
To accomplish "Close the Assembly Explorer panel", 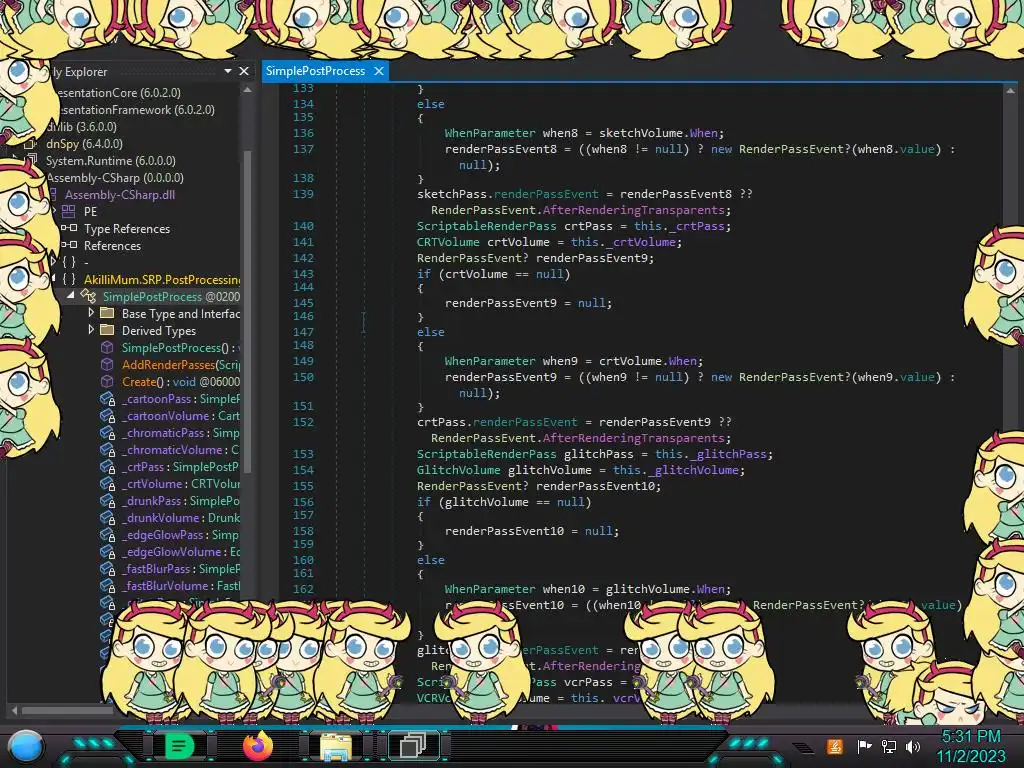I will click(x=244, y=71).
